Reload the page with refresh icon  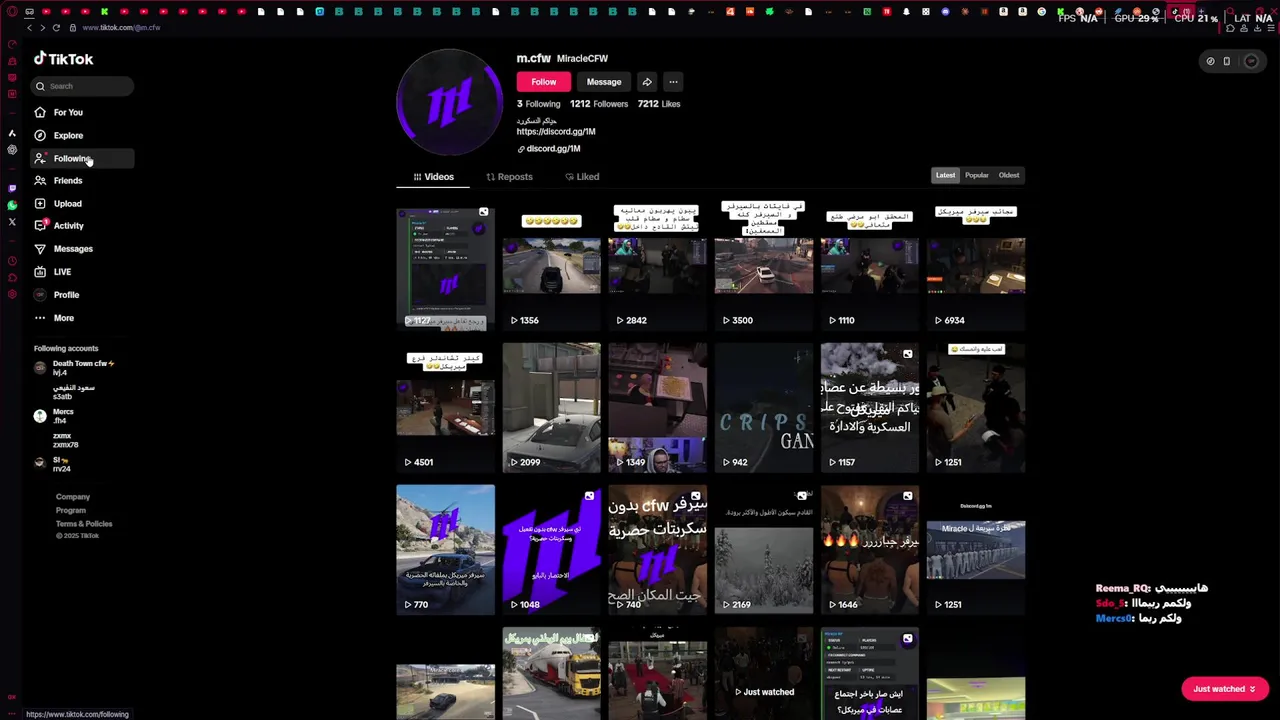pos(56,28)
